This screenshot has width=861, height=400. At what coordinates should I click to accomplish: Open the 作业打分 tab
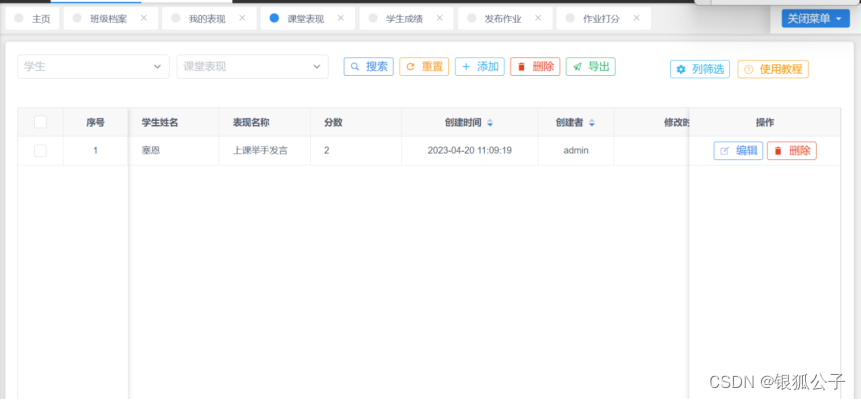point(601,19)
